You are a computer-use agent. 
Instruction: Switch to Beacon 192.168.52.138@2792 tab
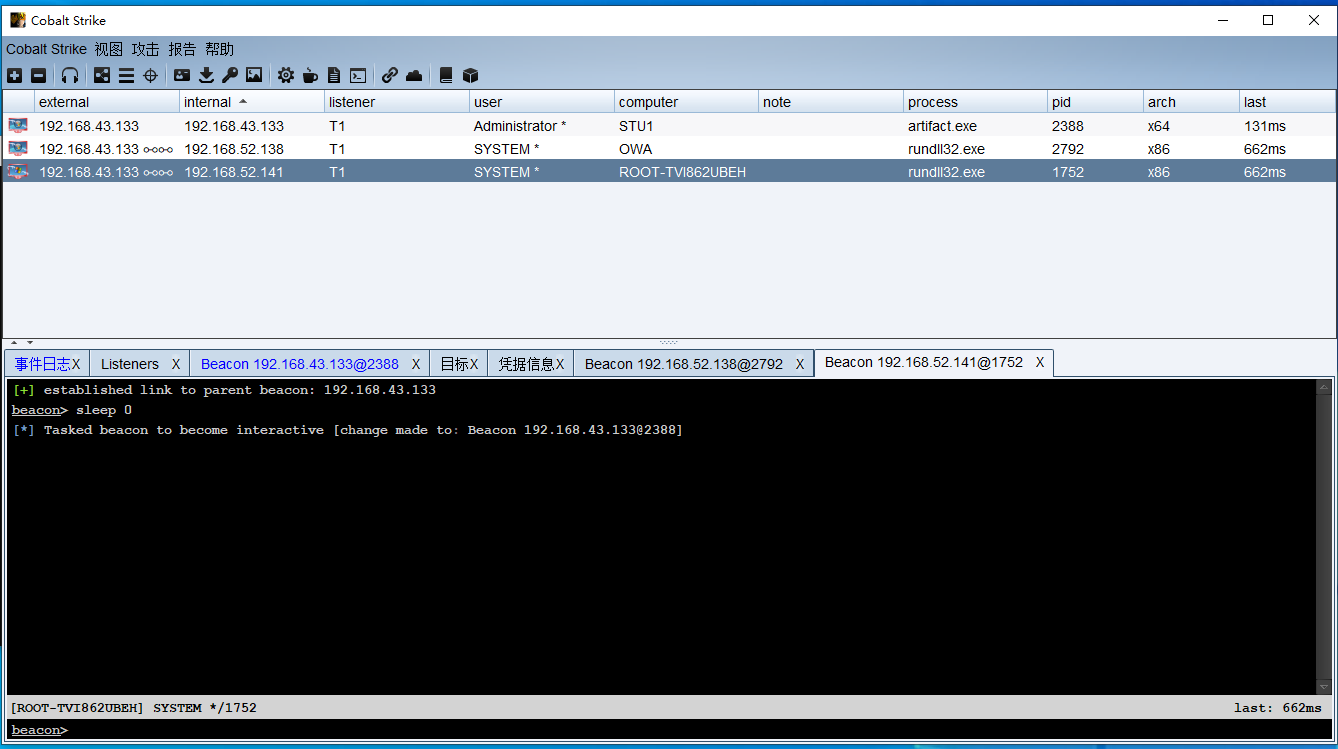coord(684,364)
